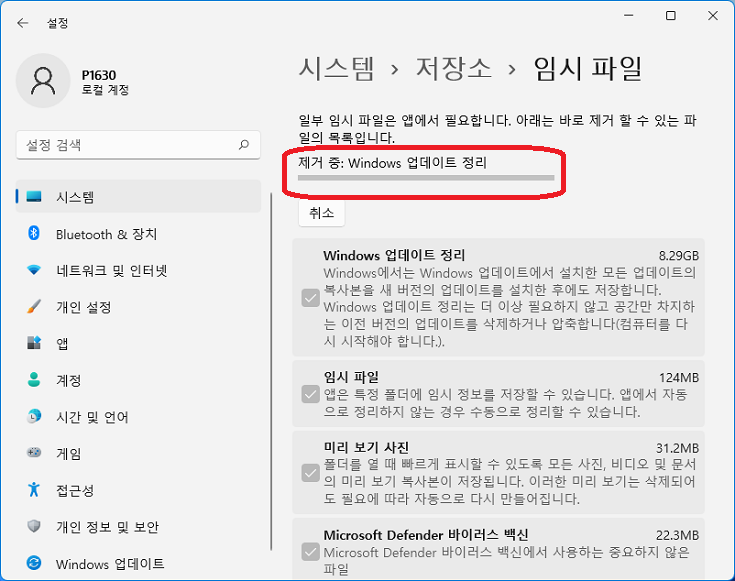Click the 로컬 계정 label
Screen dimensions: 735x581
tap(105, 90)
